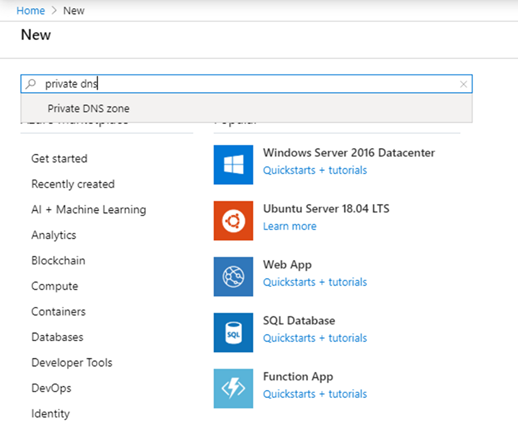Select the Blockchain category
The width and height of the screenshot is (518, 424).
tap(58, 260)
